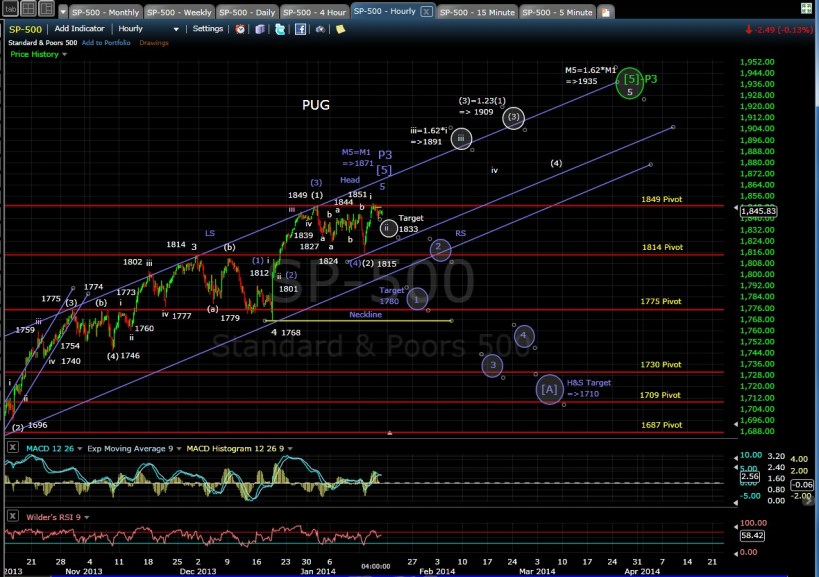Select the green [5] P3 circle marker
Viewport: 819px width, 577px height.
coord(630,84)
